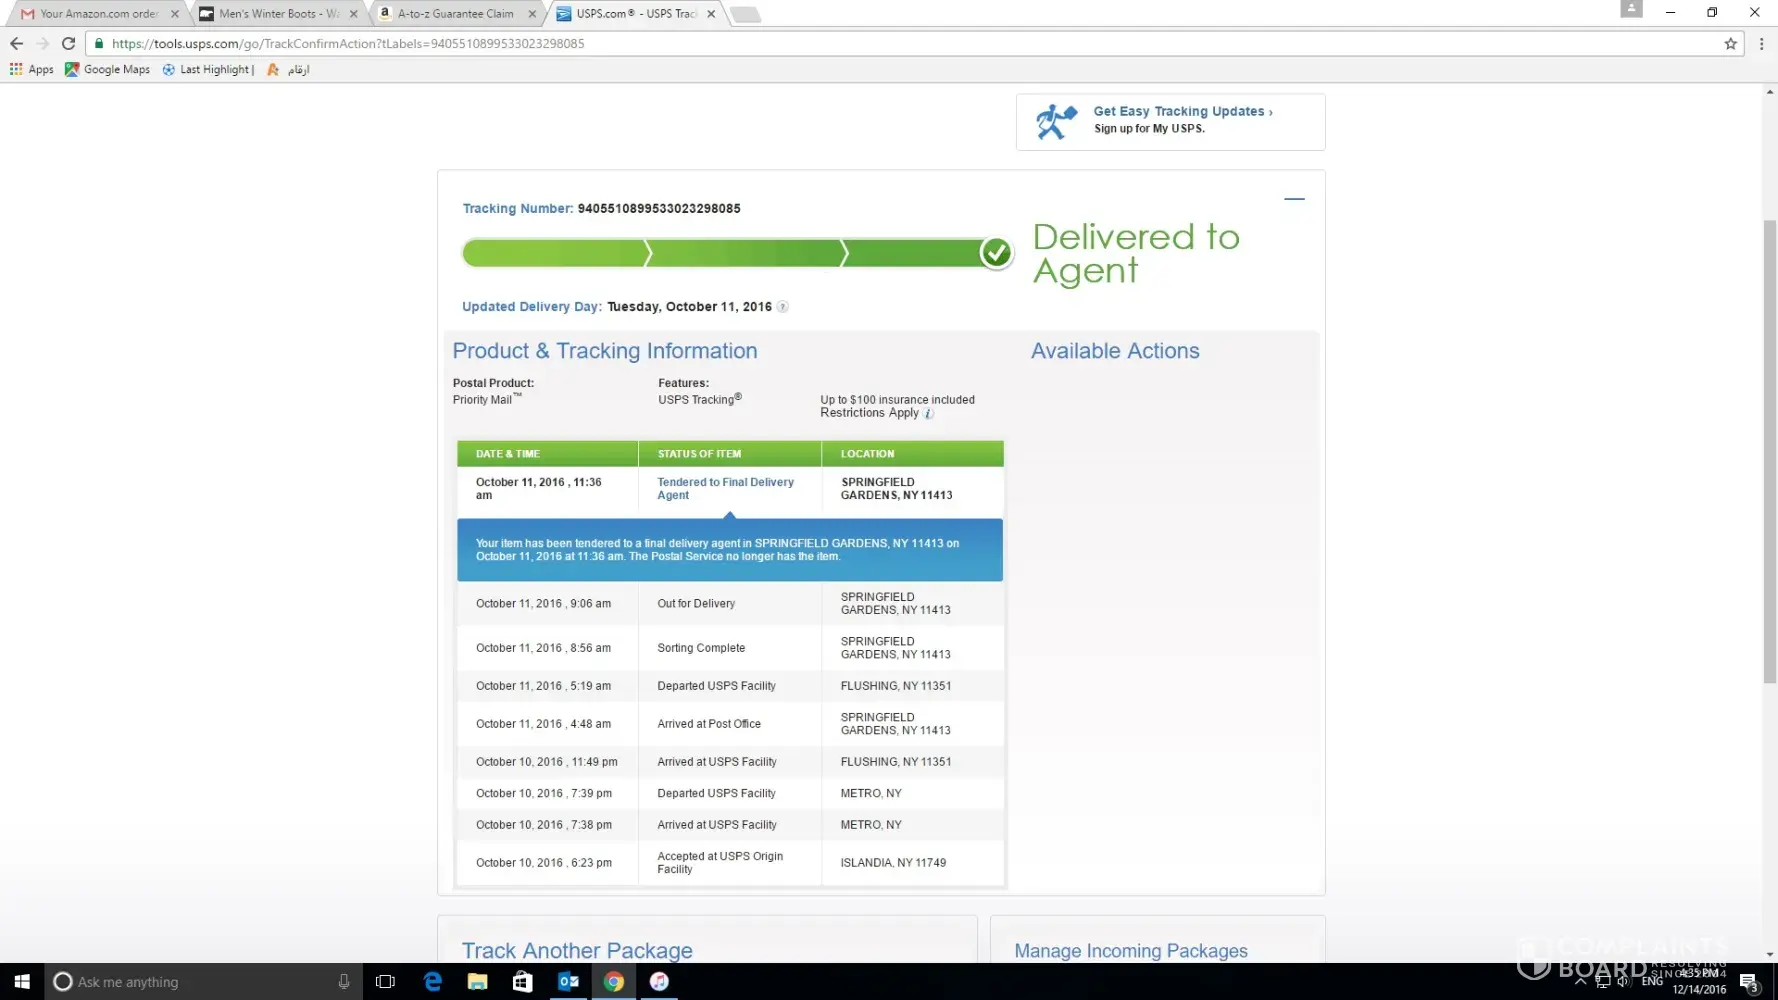Switch to the Your Amazon.com order tab
The width and height of the screenshot is (1778, 1000).
tap(98, 14)
